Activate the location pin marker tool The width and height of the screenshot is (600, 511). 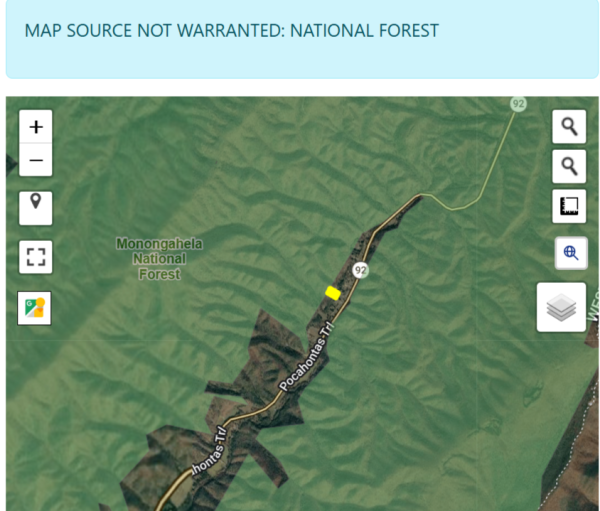coord(36,208)
